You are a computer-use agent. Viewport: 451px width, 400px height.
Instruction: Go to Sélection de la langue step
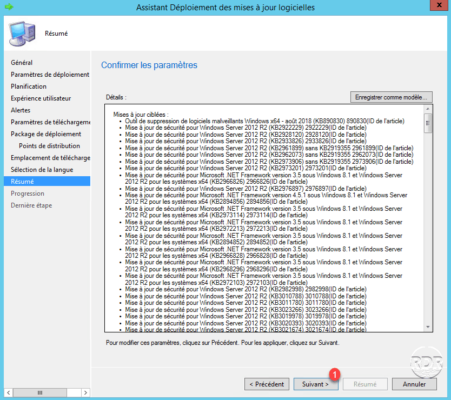coord(42,170)
